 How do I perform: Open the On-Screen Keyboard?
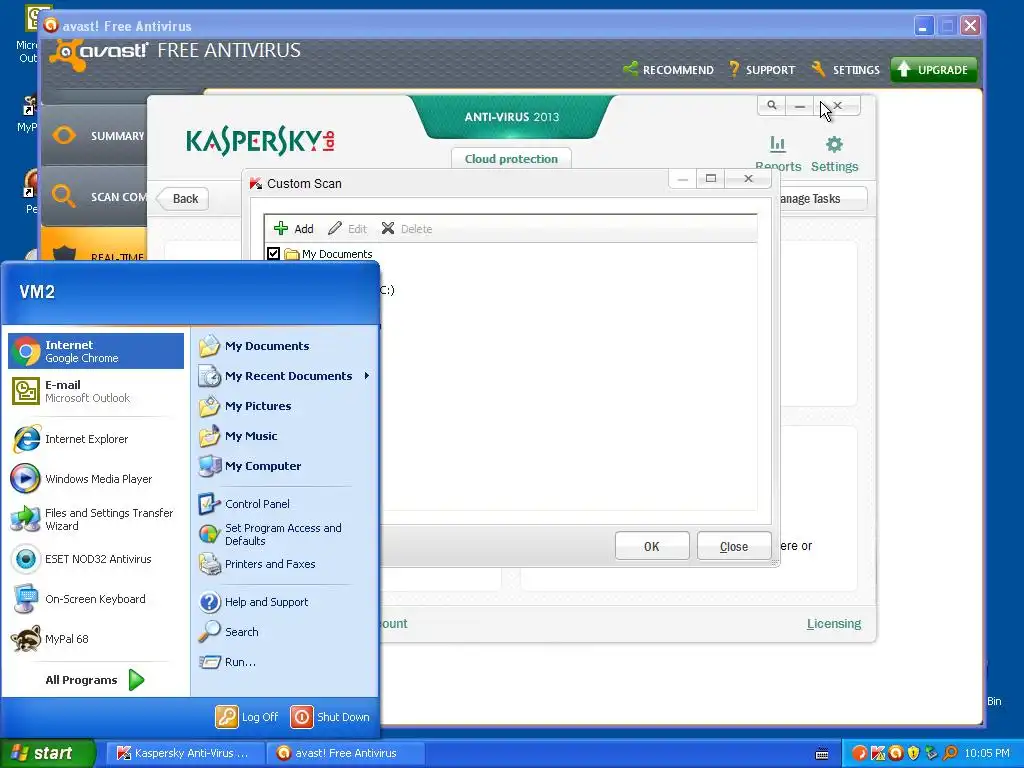pos(96,599)
